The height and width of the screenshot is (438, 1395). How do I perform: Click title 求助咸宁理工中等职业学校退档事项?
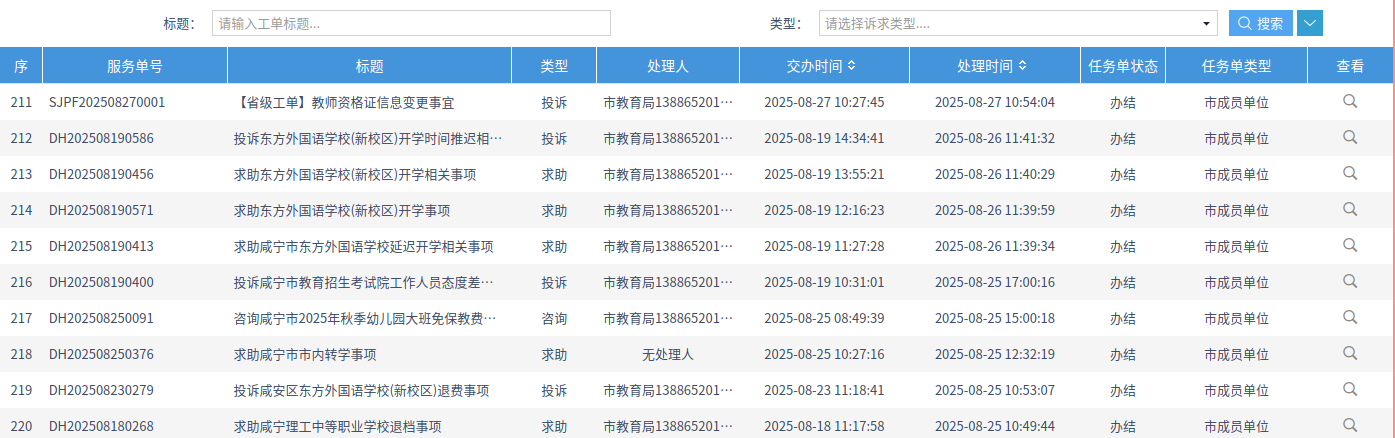pyautogui.click(x=338, y=426)
